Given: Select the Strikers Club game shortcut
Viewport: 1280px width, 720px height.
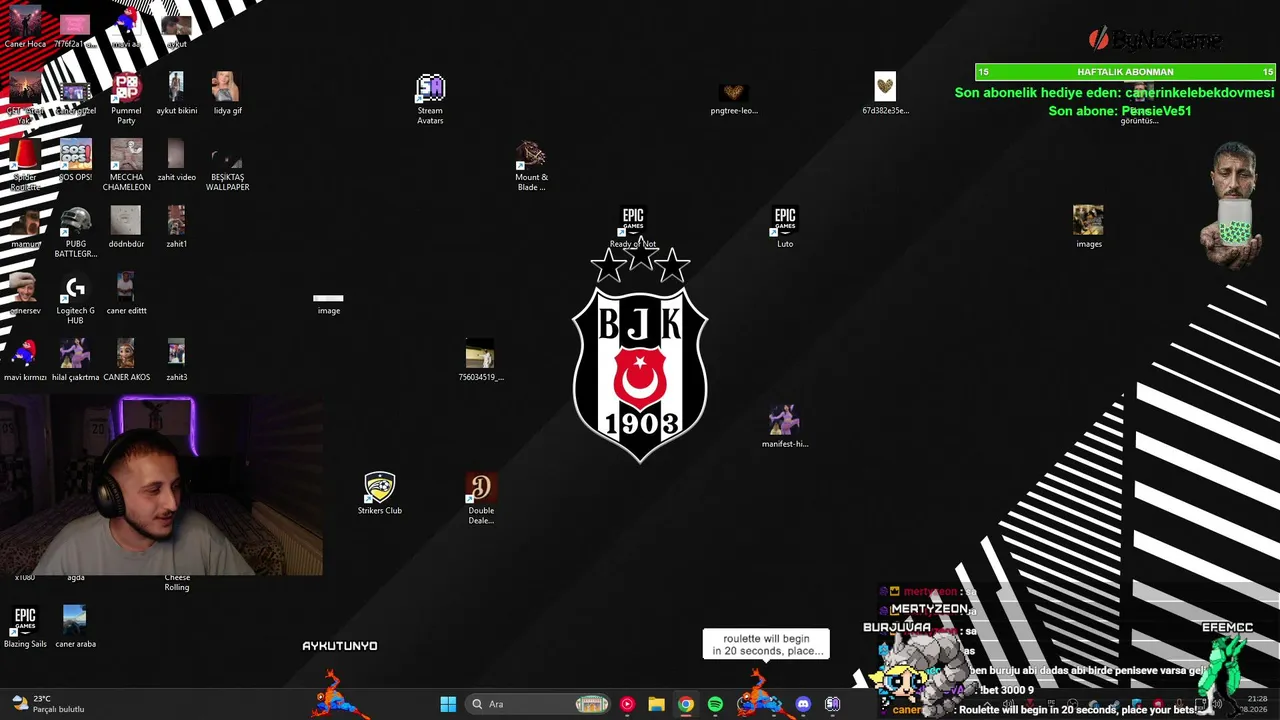Looking at the screenshot, I should pos(379,494).
